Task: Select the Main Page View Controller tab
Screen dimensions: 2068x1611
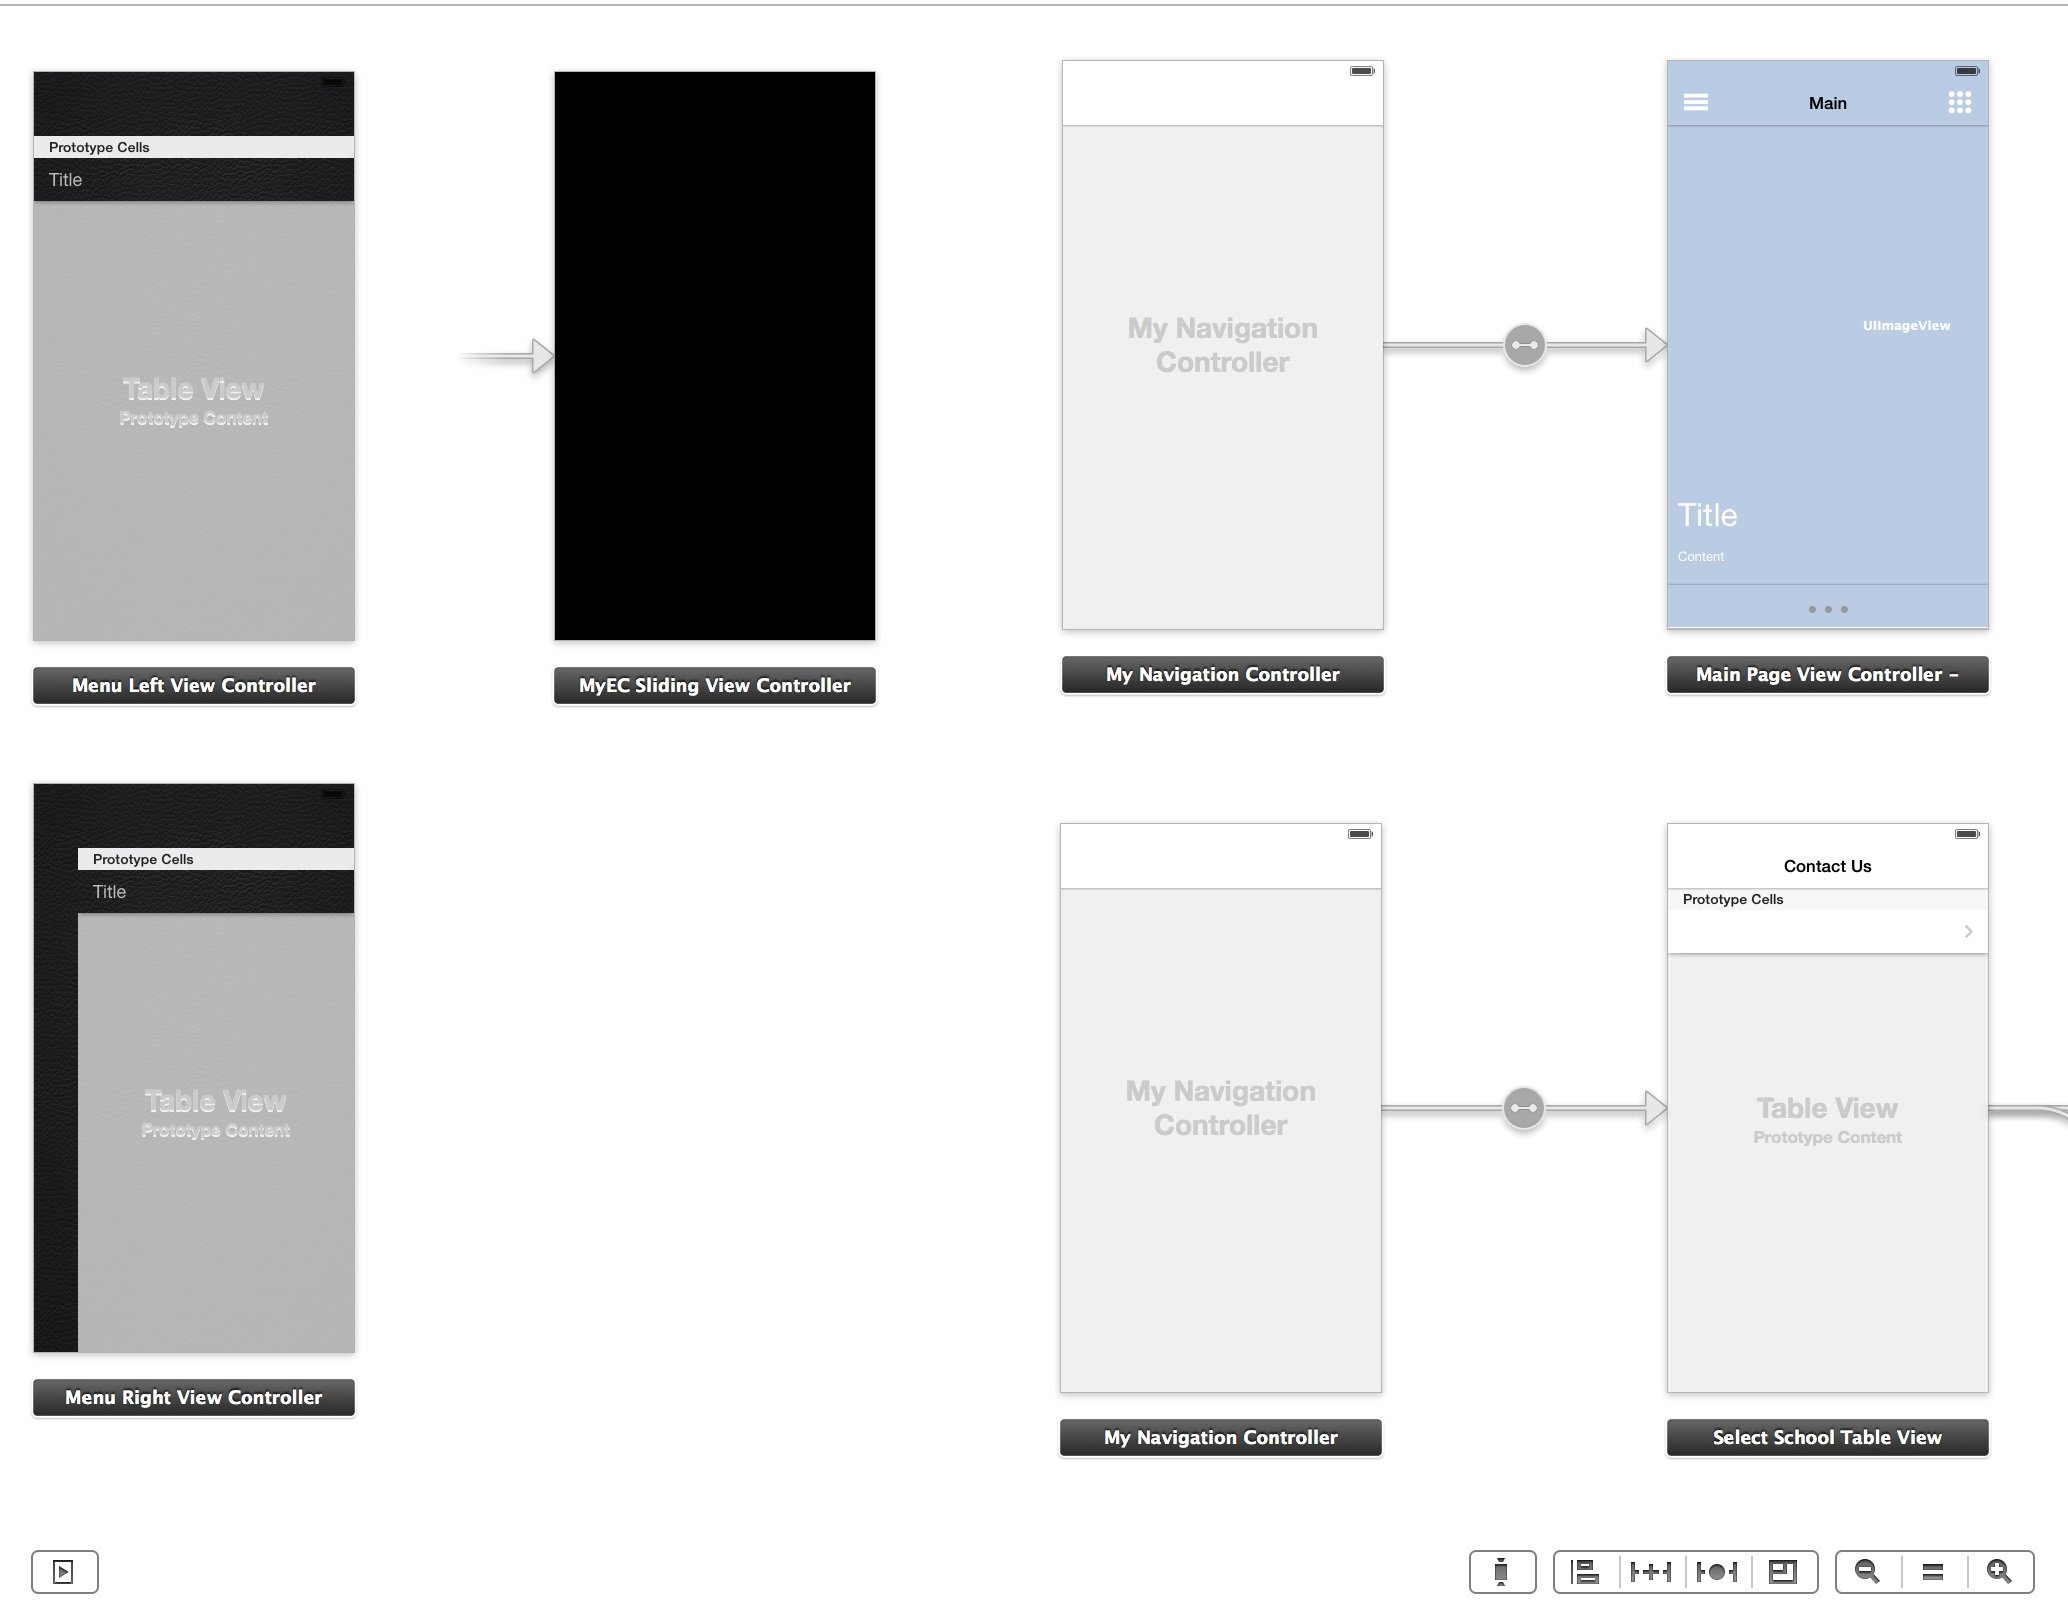Action: (x=1826, y=675)
